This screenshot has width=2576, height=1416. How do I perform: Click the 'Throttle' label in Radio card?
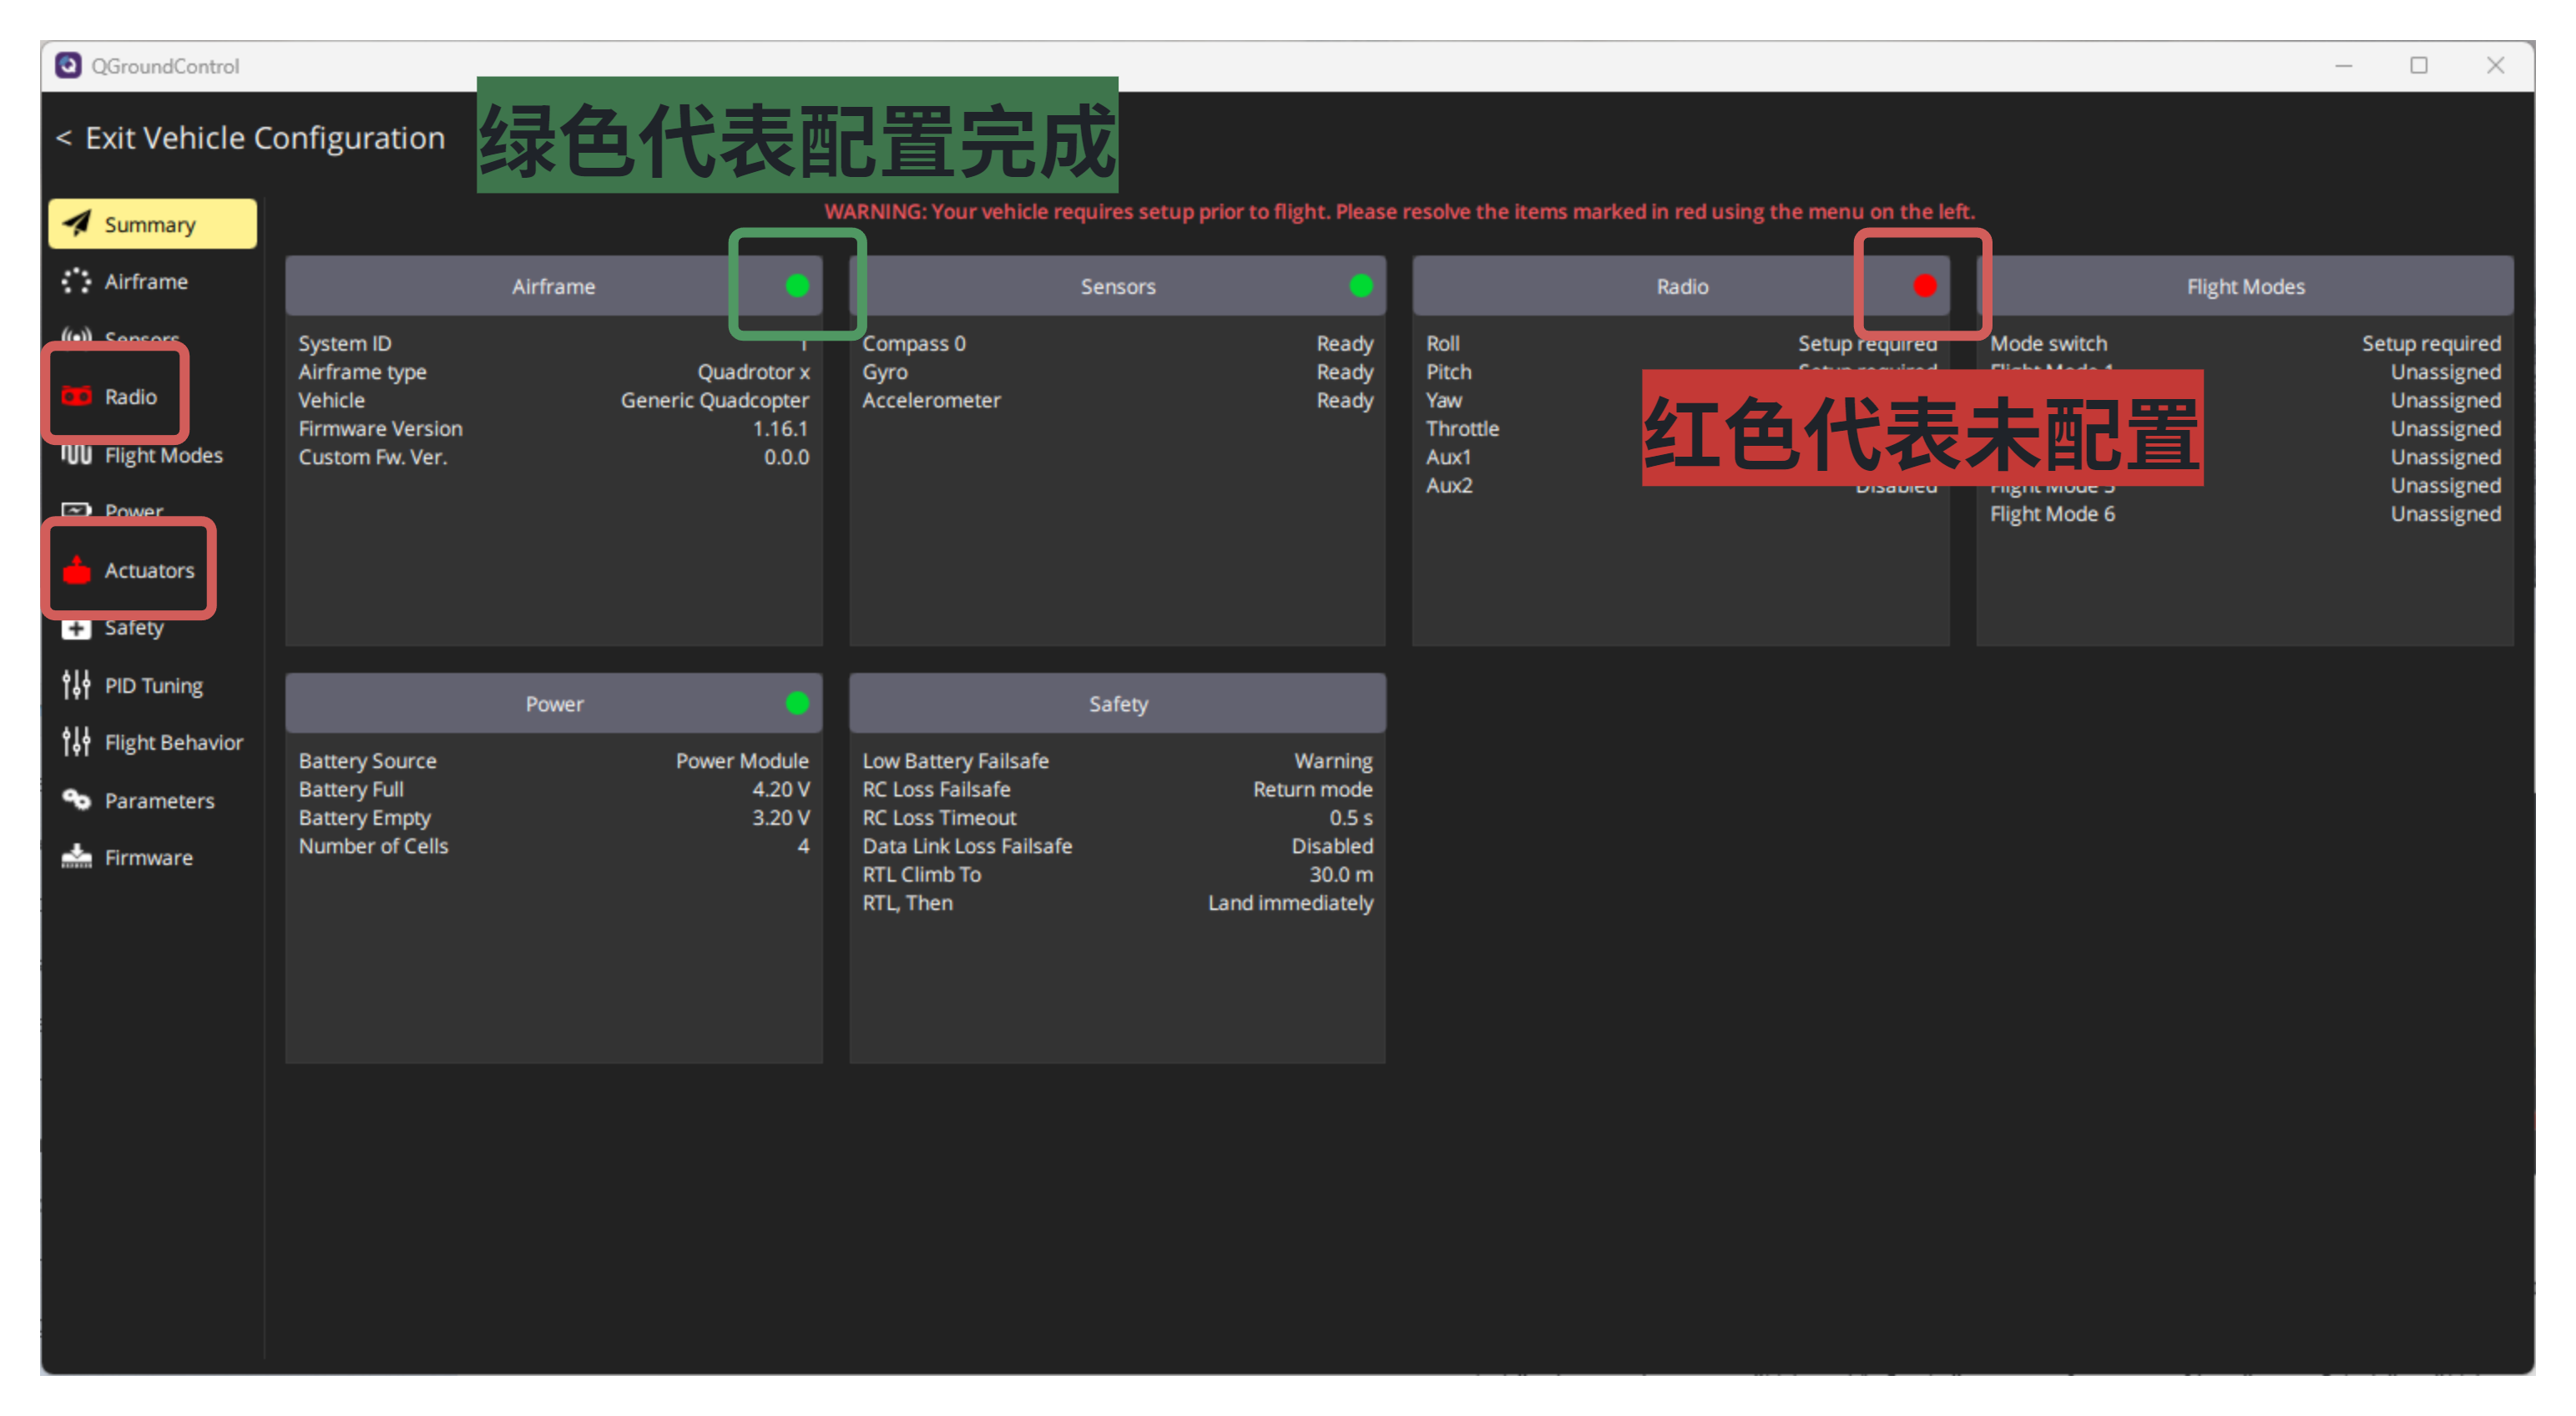click(1463, 428)
